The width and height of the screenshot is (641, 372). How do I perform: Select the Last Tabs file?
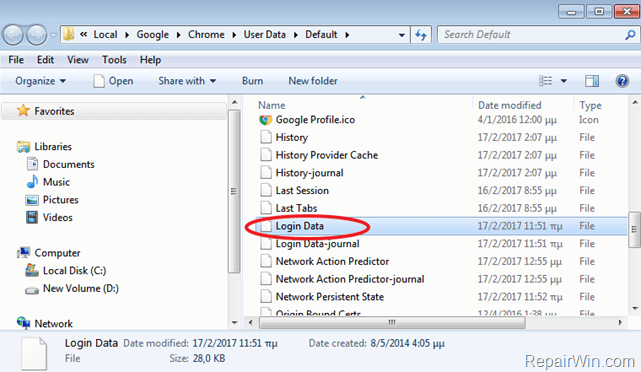(x=296, y=208)
